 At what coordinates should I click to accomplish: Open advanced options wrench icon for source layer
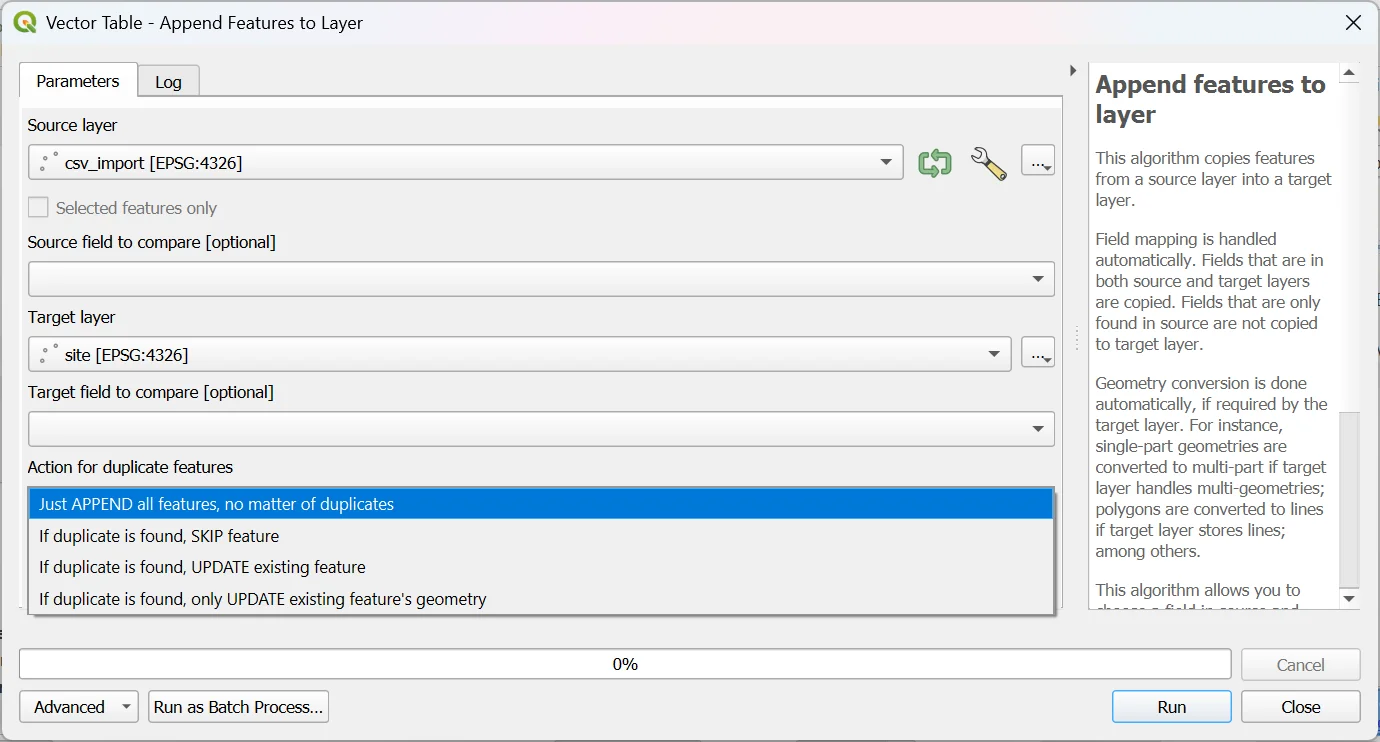[x=988, y=162]
